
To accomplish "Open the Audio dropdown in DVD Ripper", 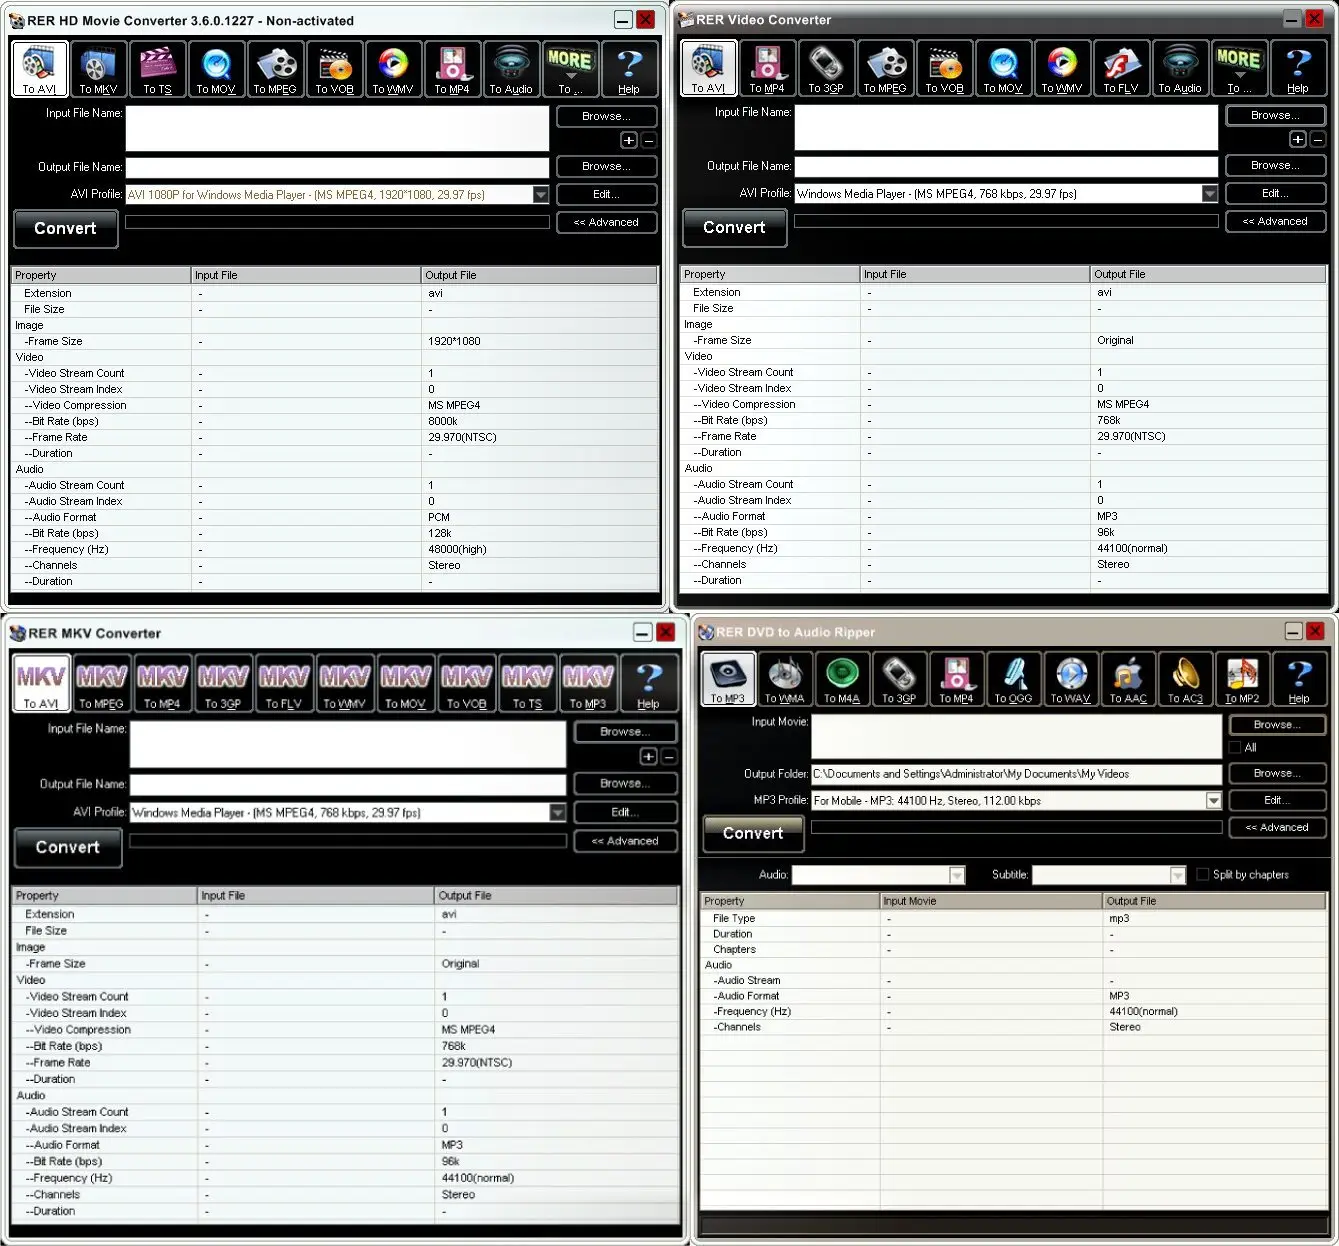I will (x=957, y=875).
